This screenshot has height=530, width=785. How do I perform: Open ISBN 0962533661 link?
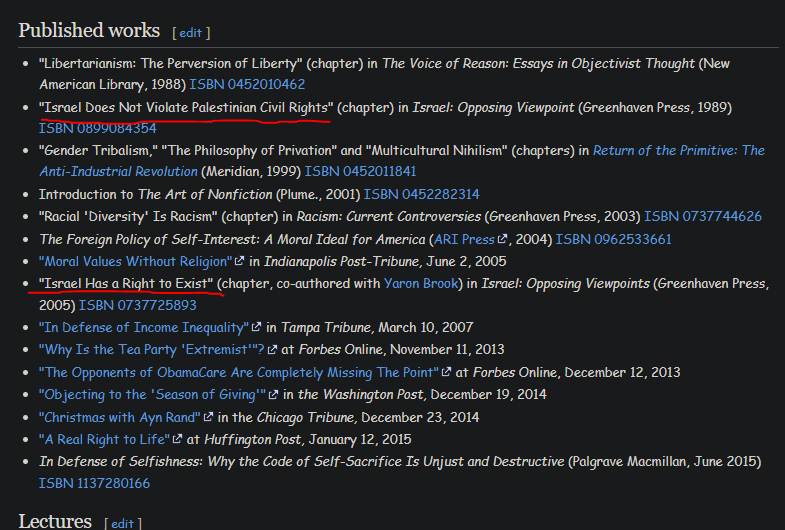point(613,239)
